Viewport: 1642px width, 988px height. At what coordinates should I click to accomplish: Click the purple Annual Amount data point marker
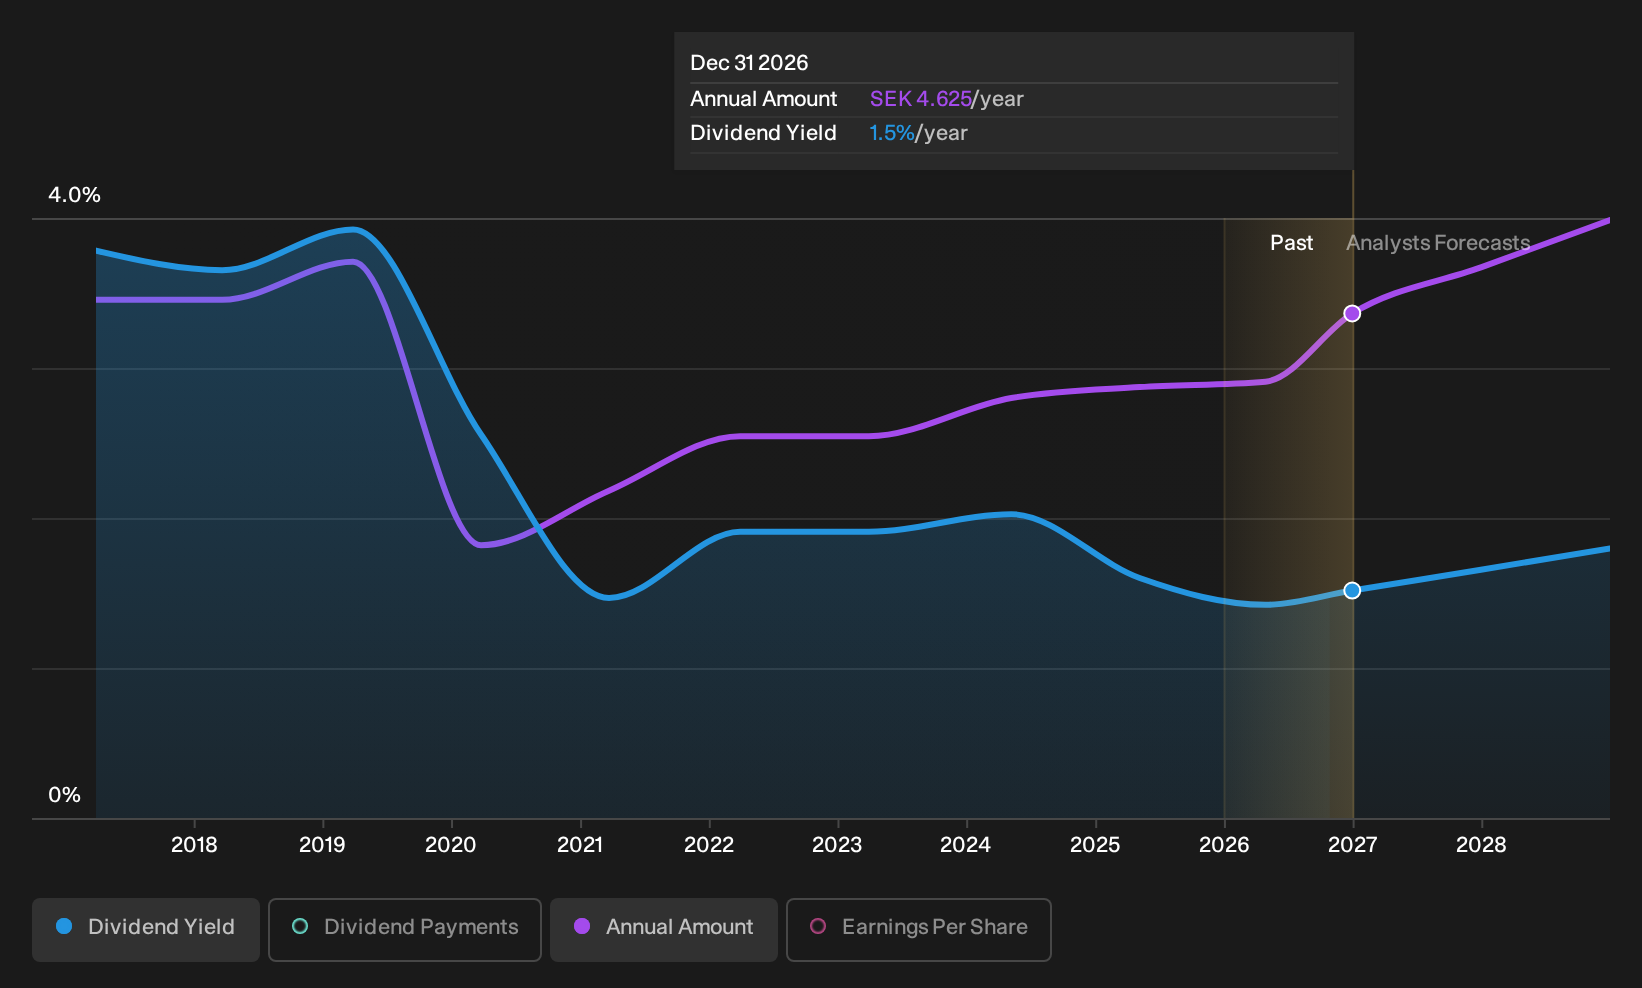point(1352,313)
